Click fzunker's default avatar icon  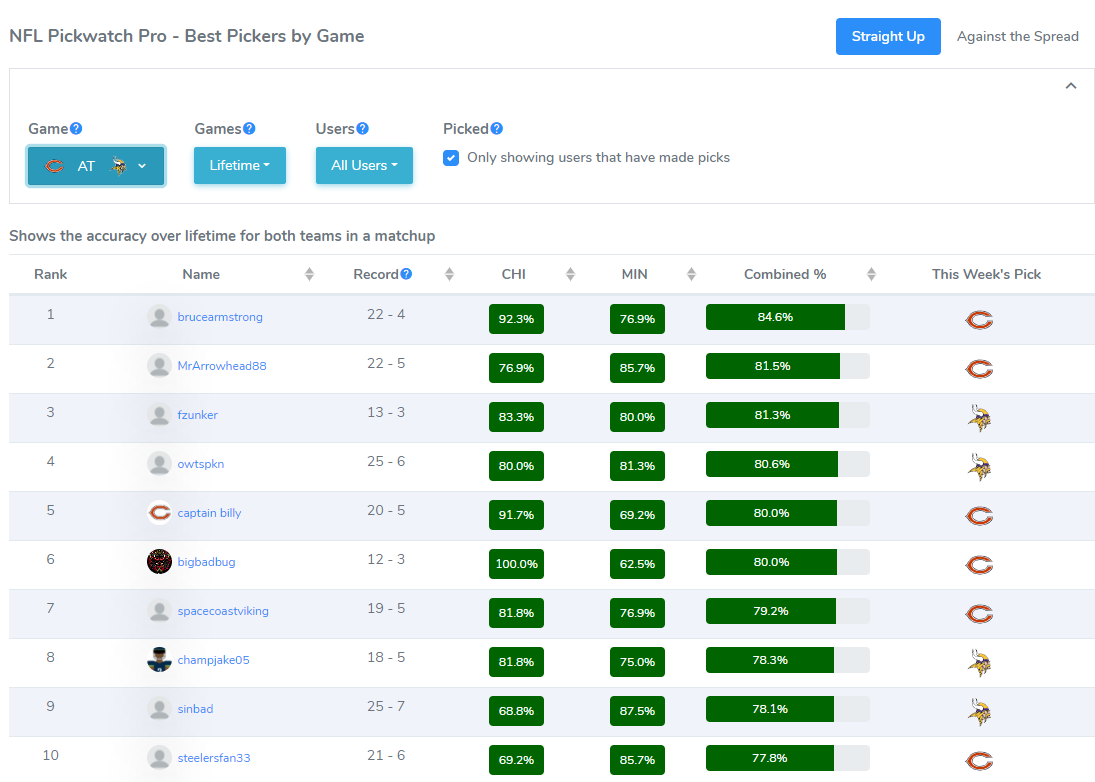pyautogui.click(x=159, y=414)
